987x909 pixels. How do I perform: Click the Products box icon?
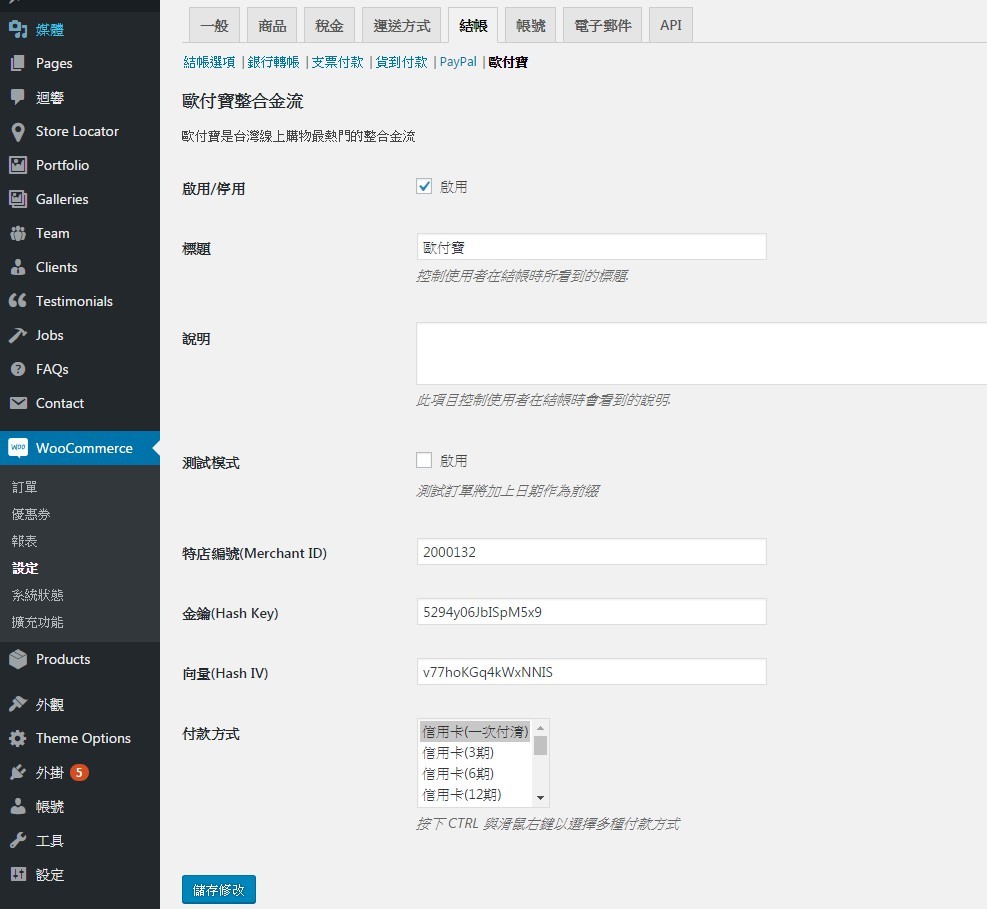[18, 659]
